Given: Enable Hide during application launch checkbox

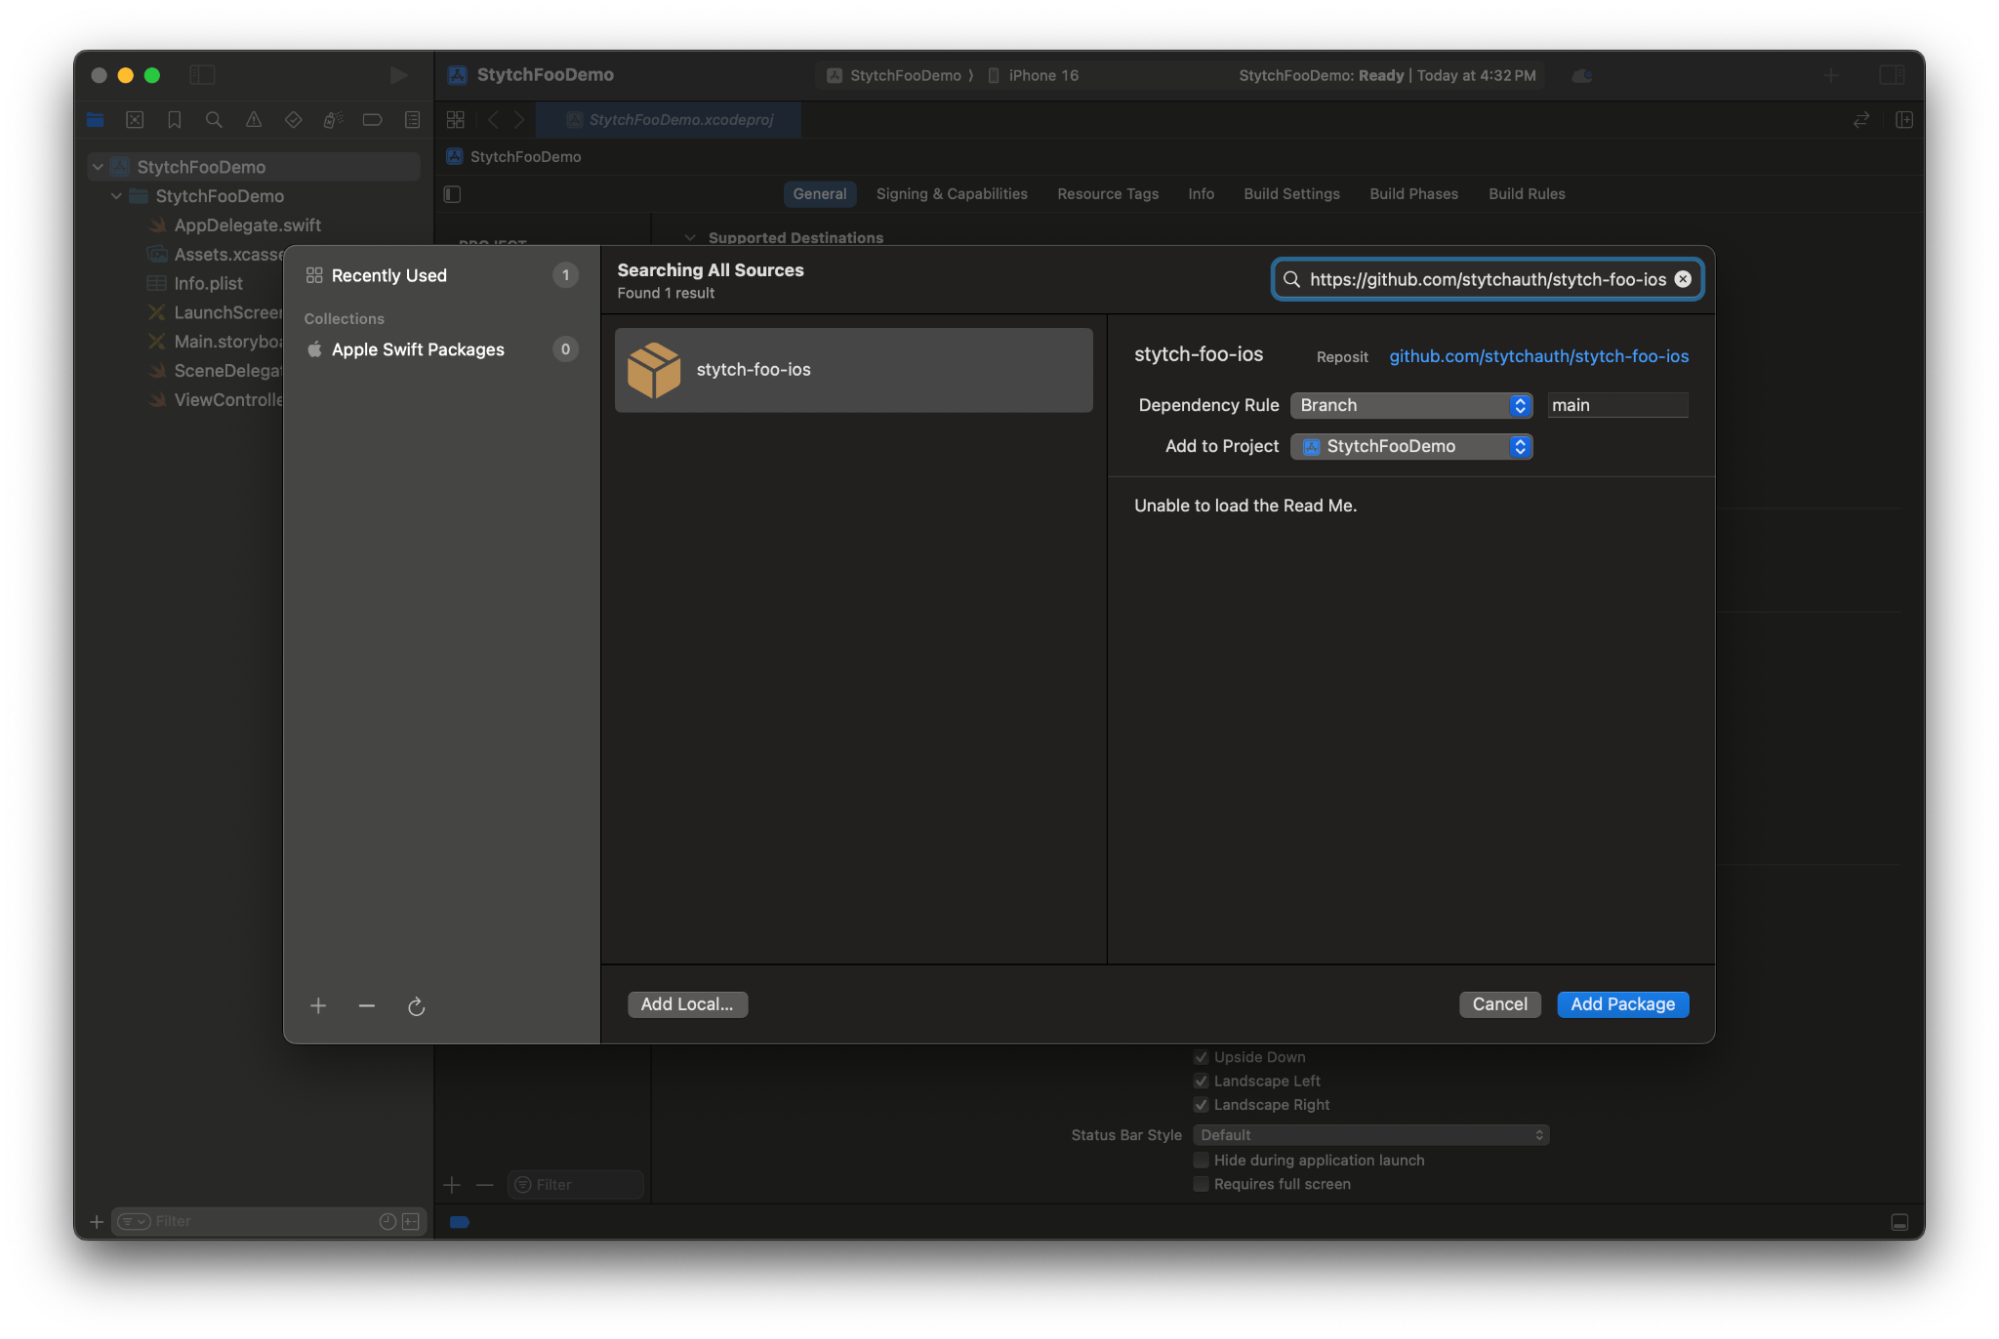Looking at the screenshot, I should (x=1201, y=1160).
